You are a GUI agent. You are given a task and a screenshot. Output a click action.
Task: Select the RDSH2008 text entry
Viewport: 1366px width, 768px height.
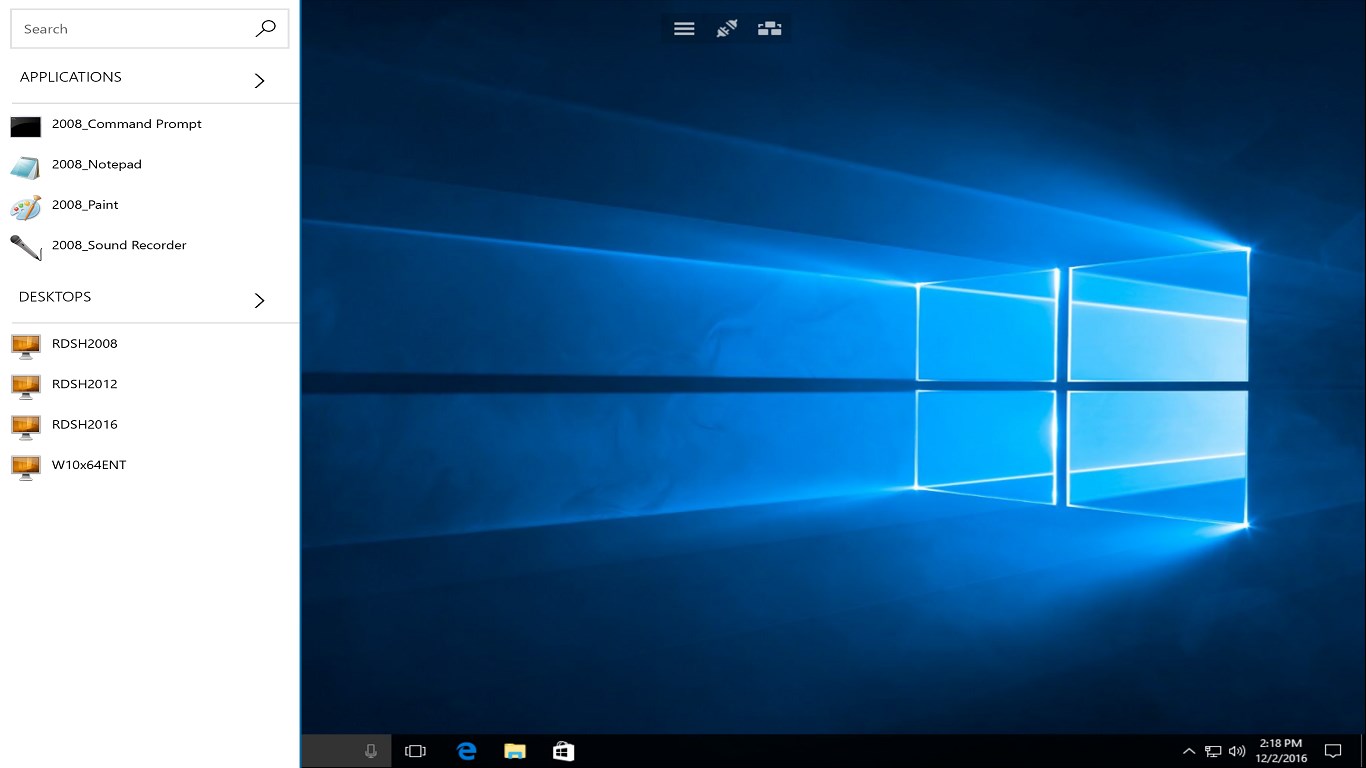point(85,343)
